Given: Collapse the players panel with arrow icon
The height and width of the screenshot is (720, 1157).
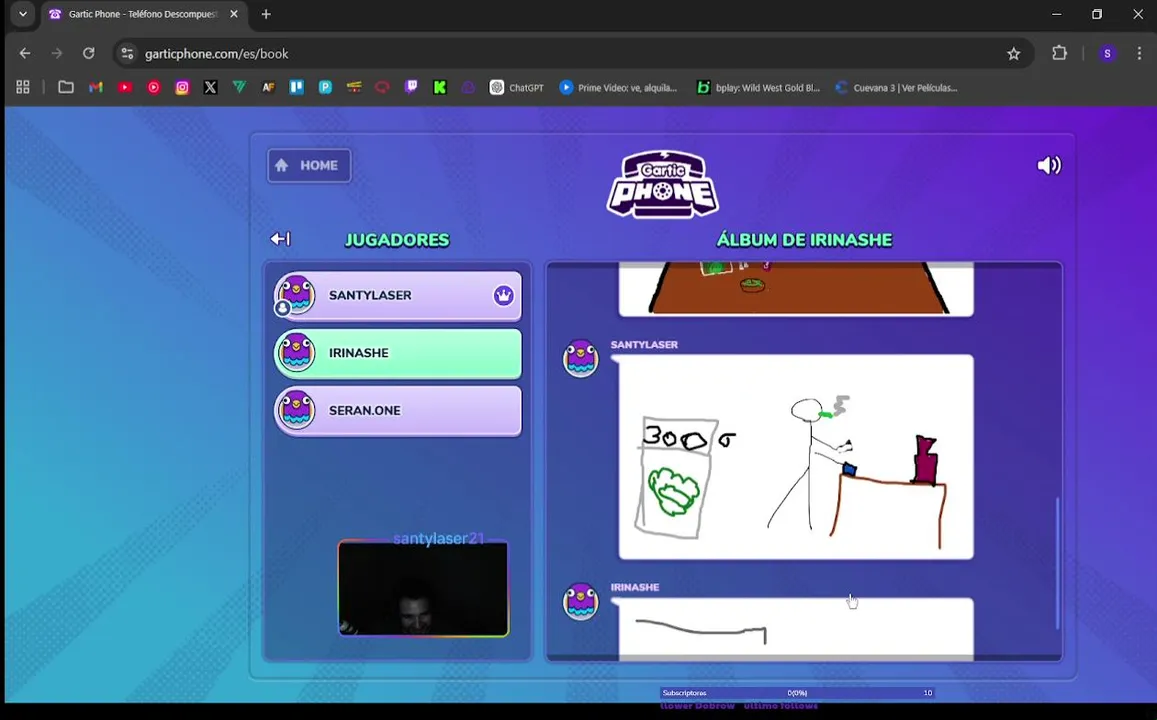Looking at the screenshot, I should [280, 238].
